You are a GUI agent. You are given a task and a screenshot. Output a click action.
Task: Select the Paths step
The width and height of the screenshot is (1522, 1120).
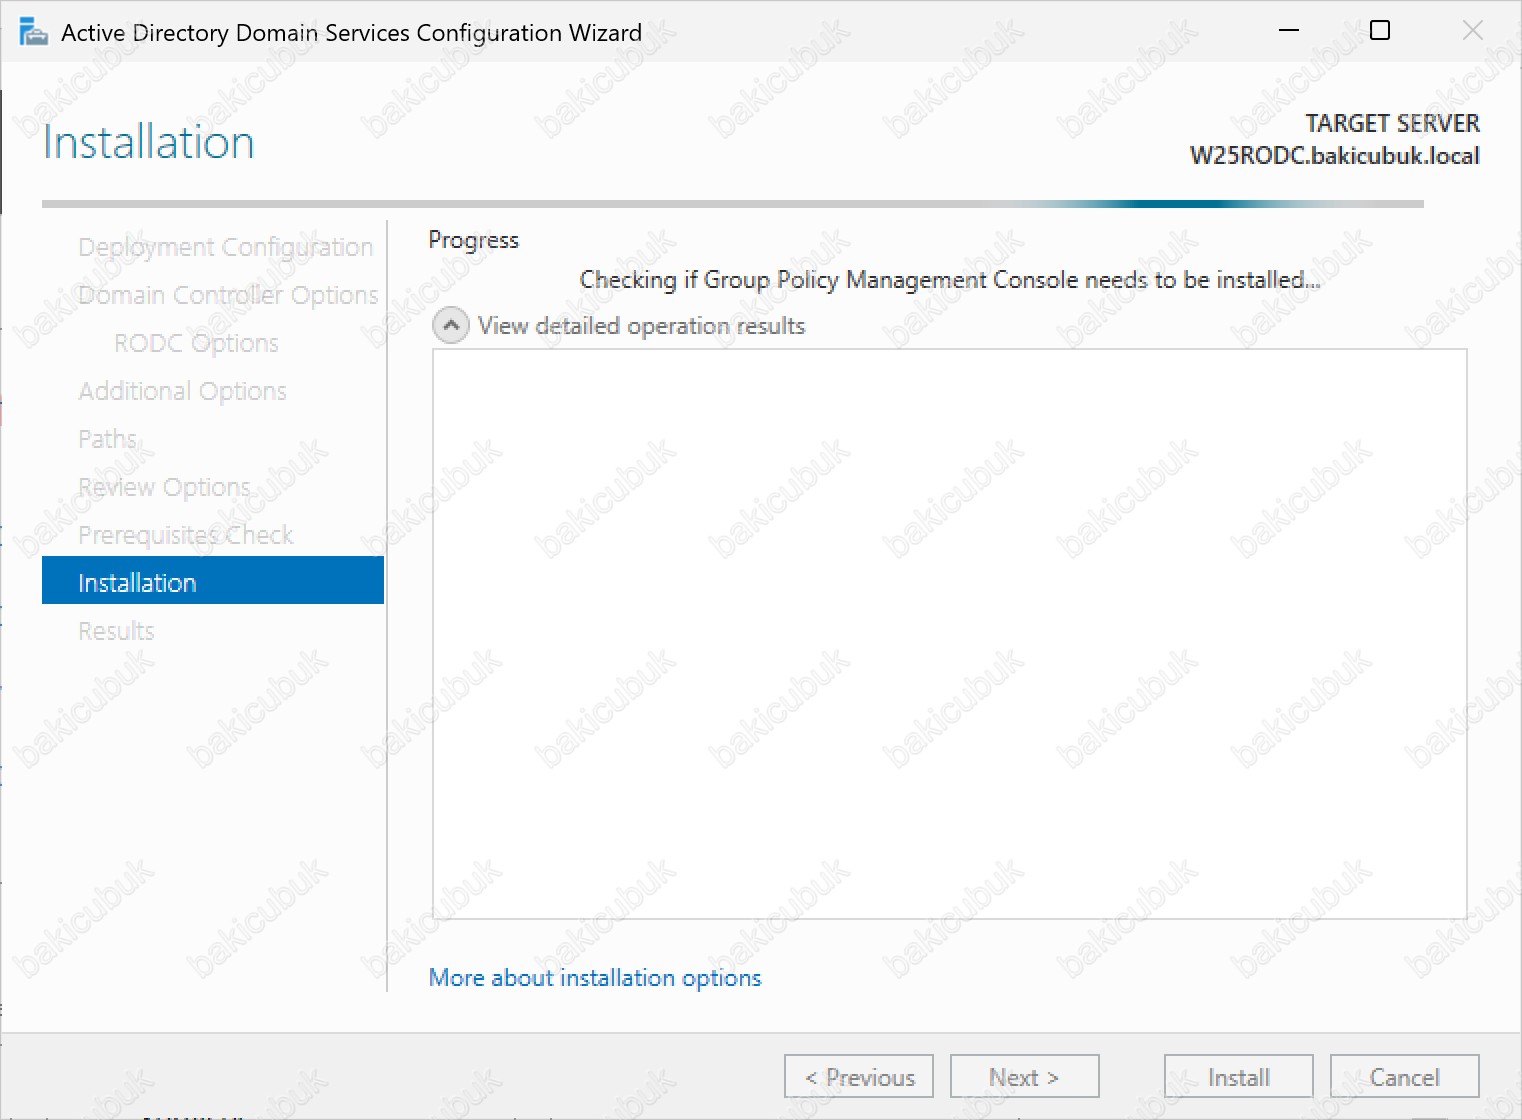coord(107,439)
